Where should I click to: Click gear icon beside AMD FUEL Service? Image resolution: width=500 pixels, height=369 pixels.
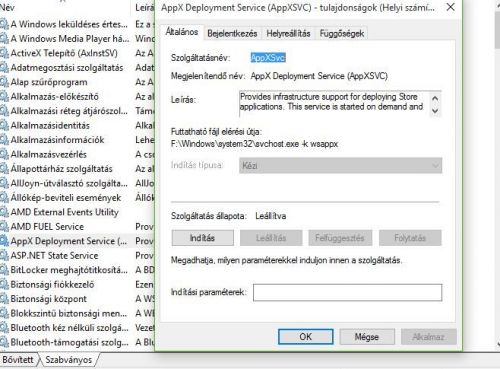(x=4, y=227)
